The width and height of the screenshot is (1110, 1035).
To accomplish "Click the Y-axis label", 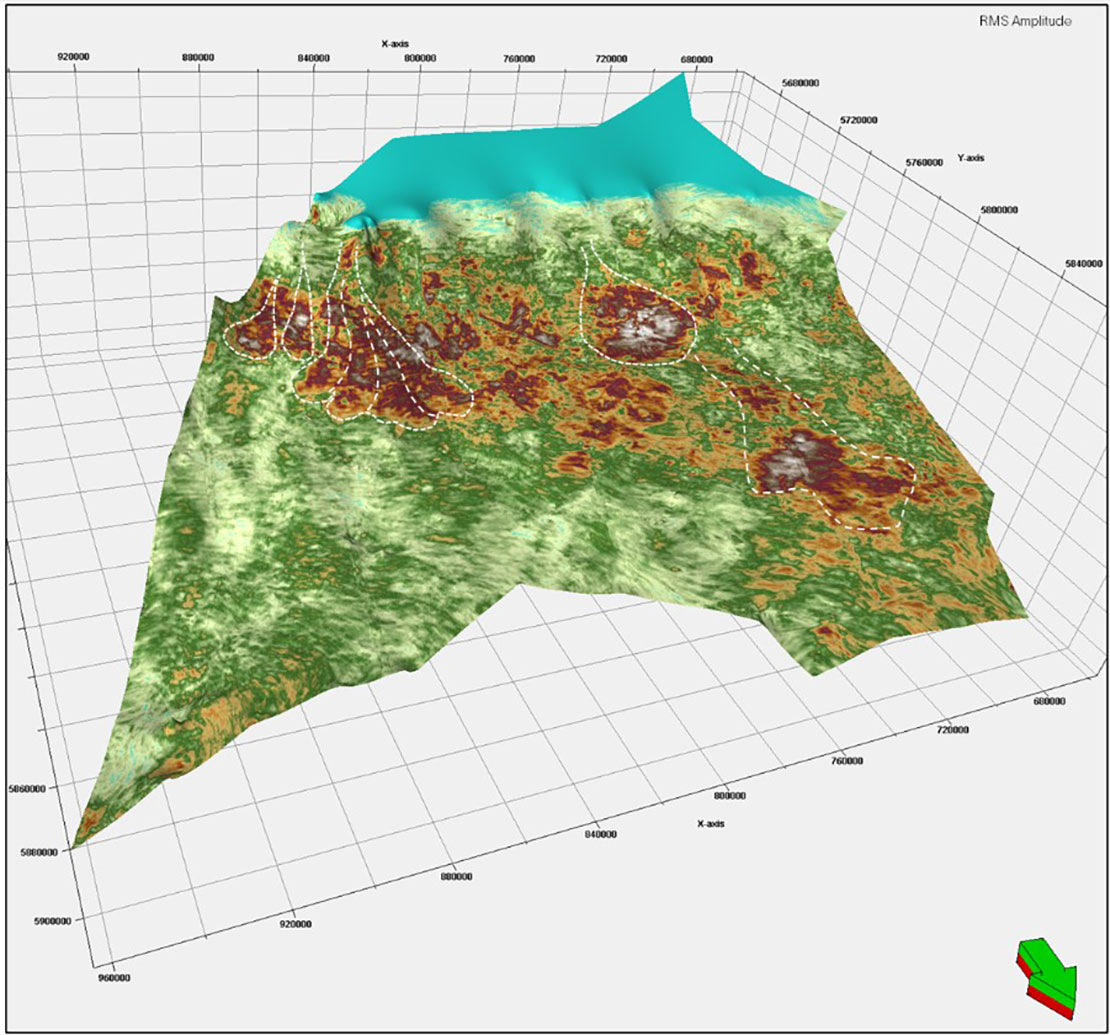I will [971, 159].
